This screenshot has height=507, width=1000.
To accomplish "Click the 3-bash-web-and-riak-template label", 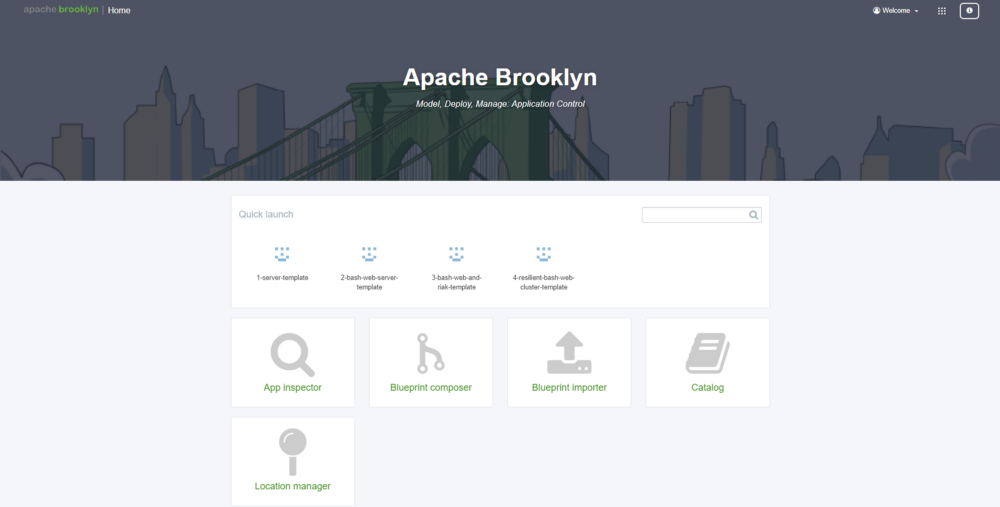I will [x=457, y=283].
